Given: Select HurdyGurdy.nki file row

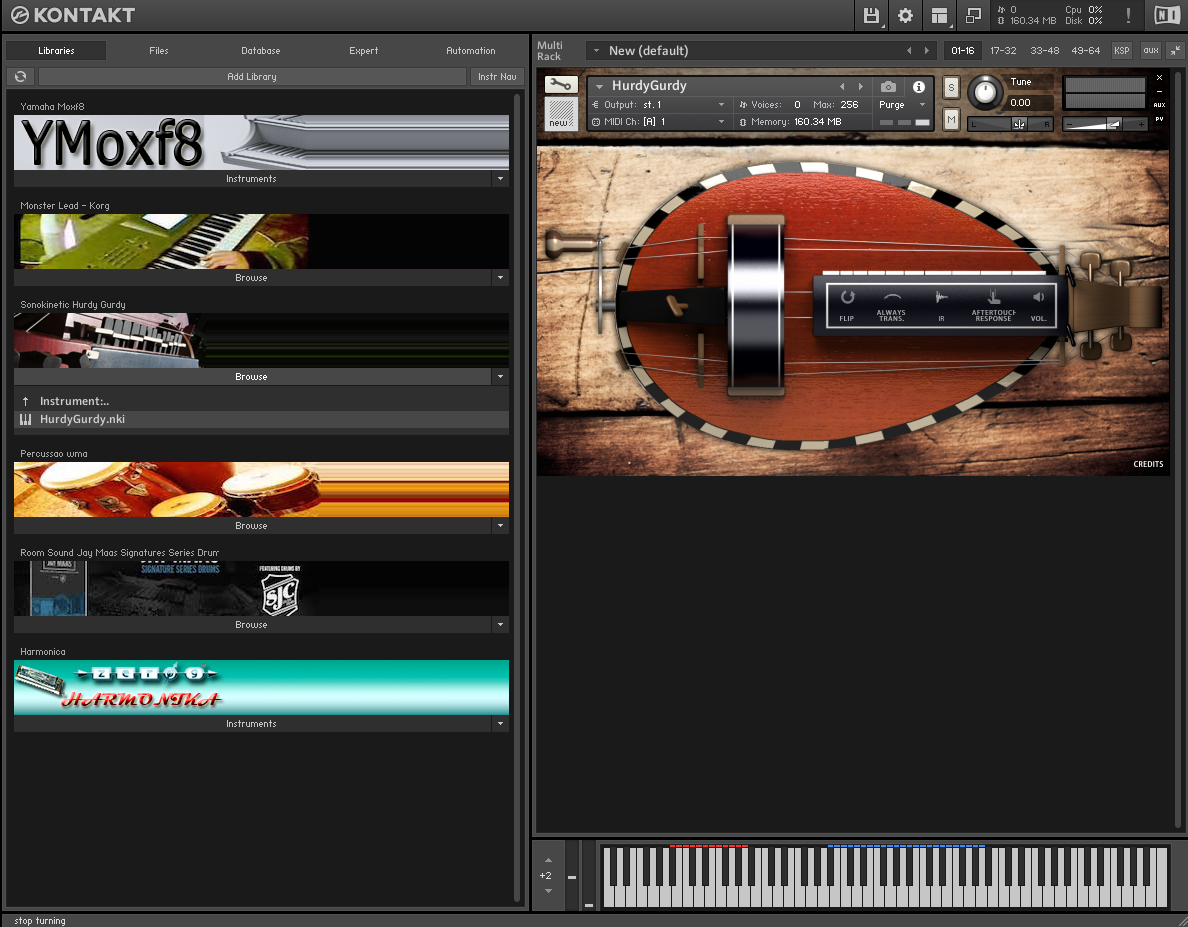Looking at the screenshot, I should click(x=261, y=420).
